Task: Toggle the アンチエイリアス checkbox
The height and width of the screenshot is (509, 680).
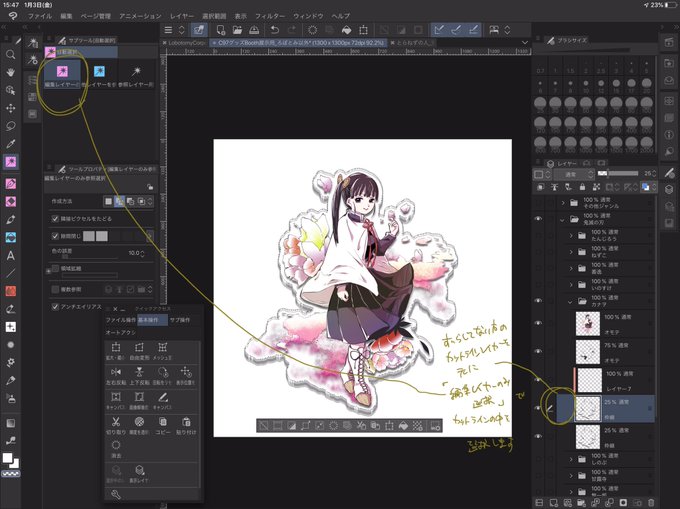Action: tap(55, 307)
